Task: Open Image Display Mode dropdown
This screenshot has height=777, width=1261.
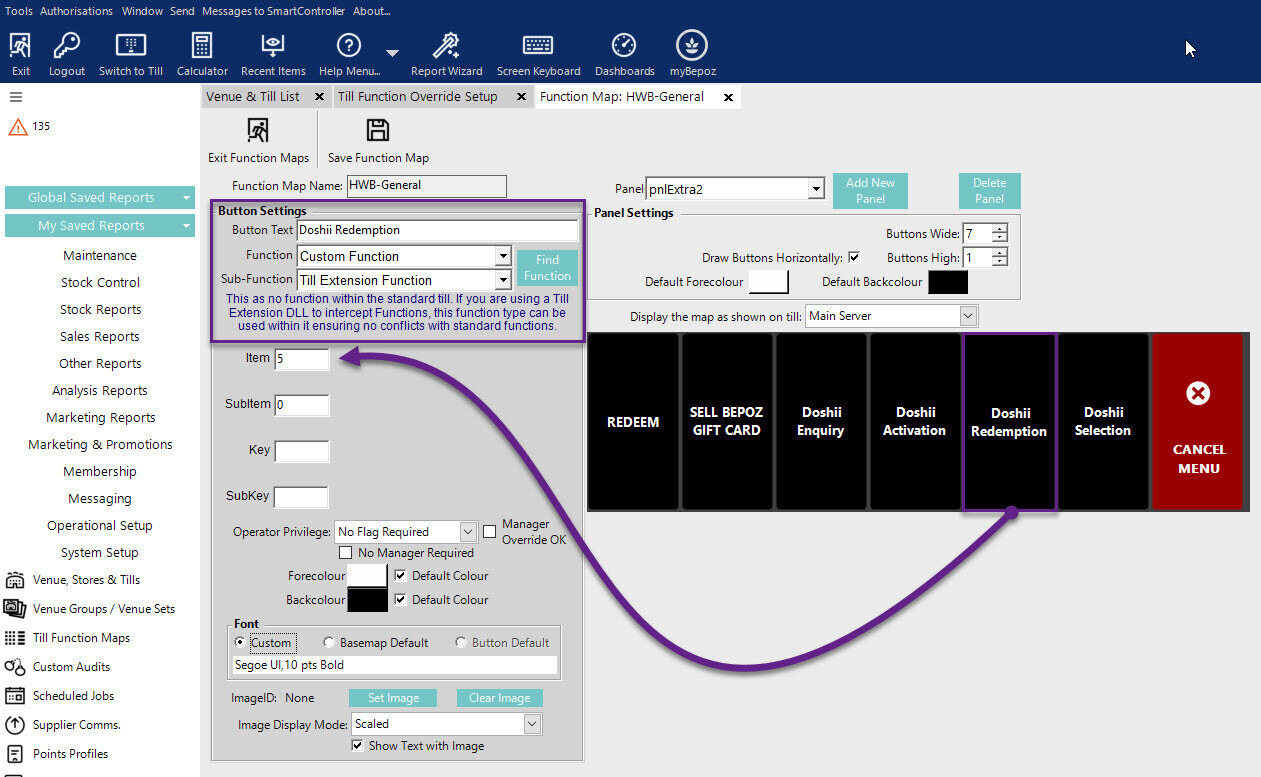Action: [x=532, y=724]
